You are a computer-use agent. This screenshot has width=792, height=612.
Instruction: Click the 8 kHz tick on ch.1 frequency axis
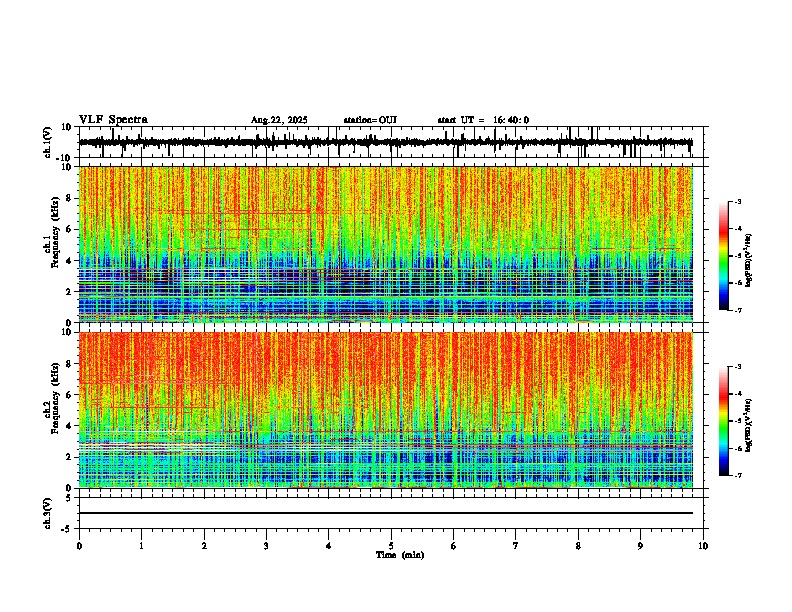click(x=70, y=198)
